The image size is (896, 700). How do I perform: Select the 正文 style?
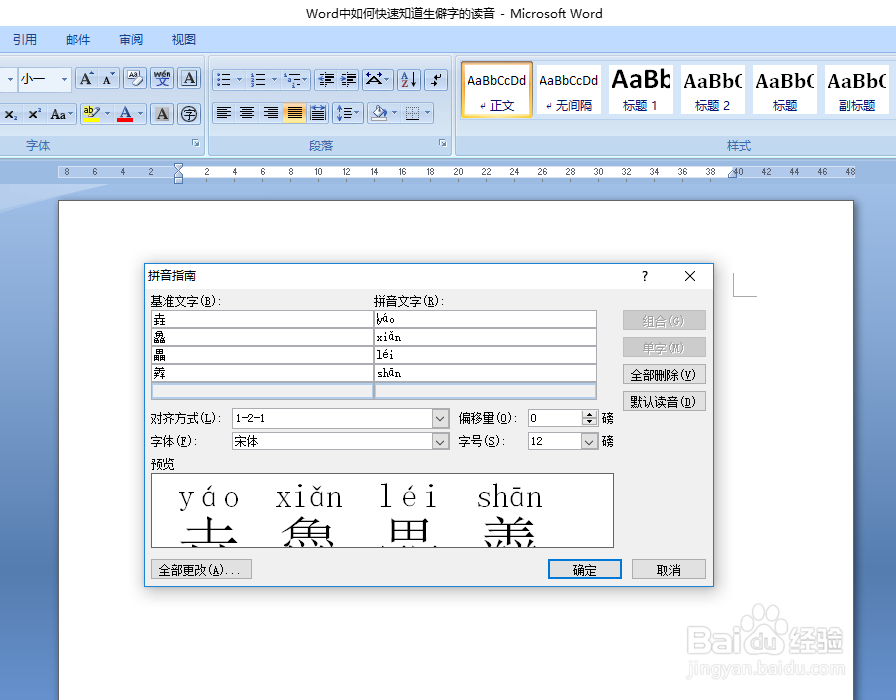coord(497,90)
